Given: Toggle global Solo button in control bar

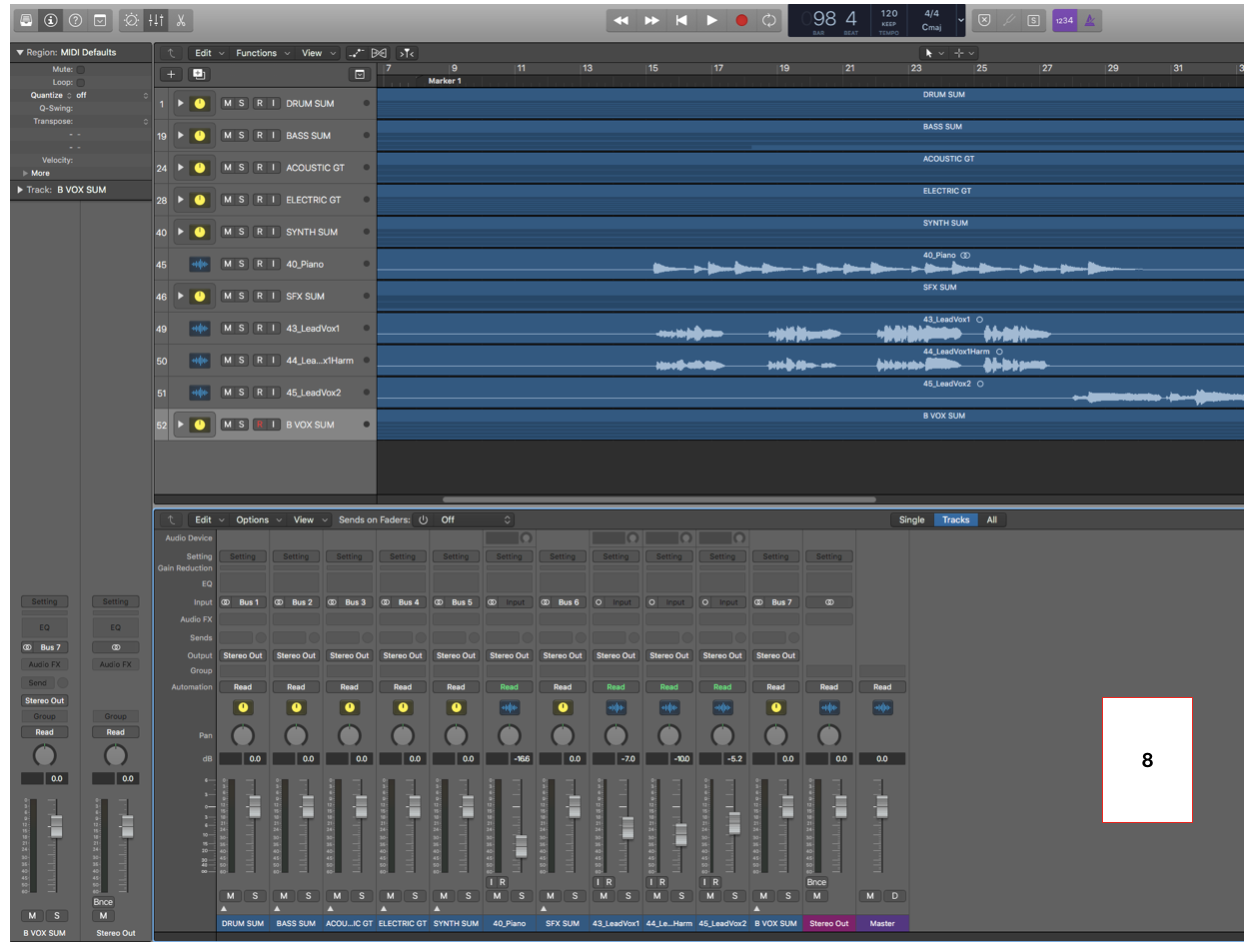Looking at the screenshot, I should tap(1033, 20).
